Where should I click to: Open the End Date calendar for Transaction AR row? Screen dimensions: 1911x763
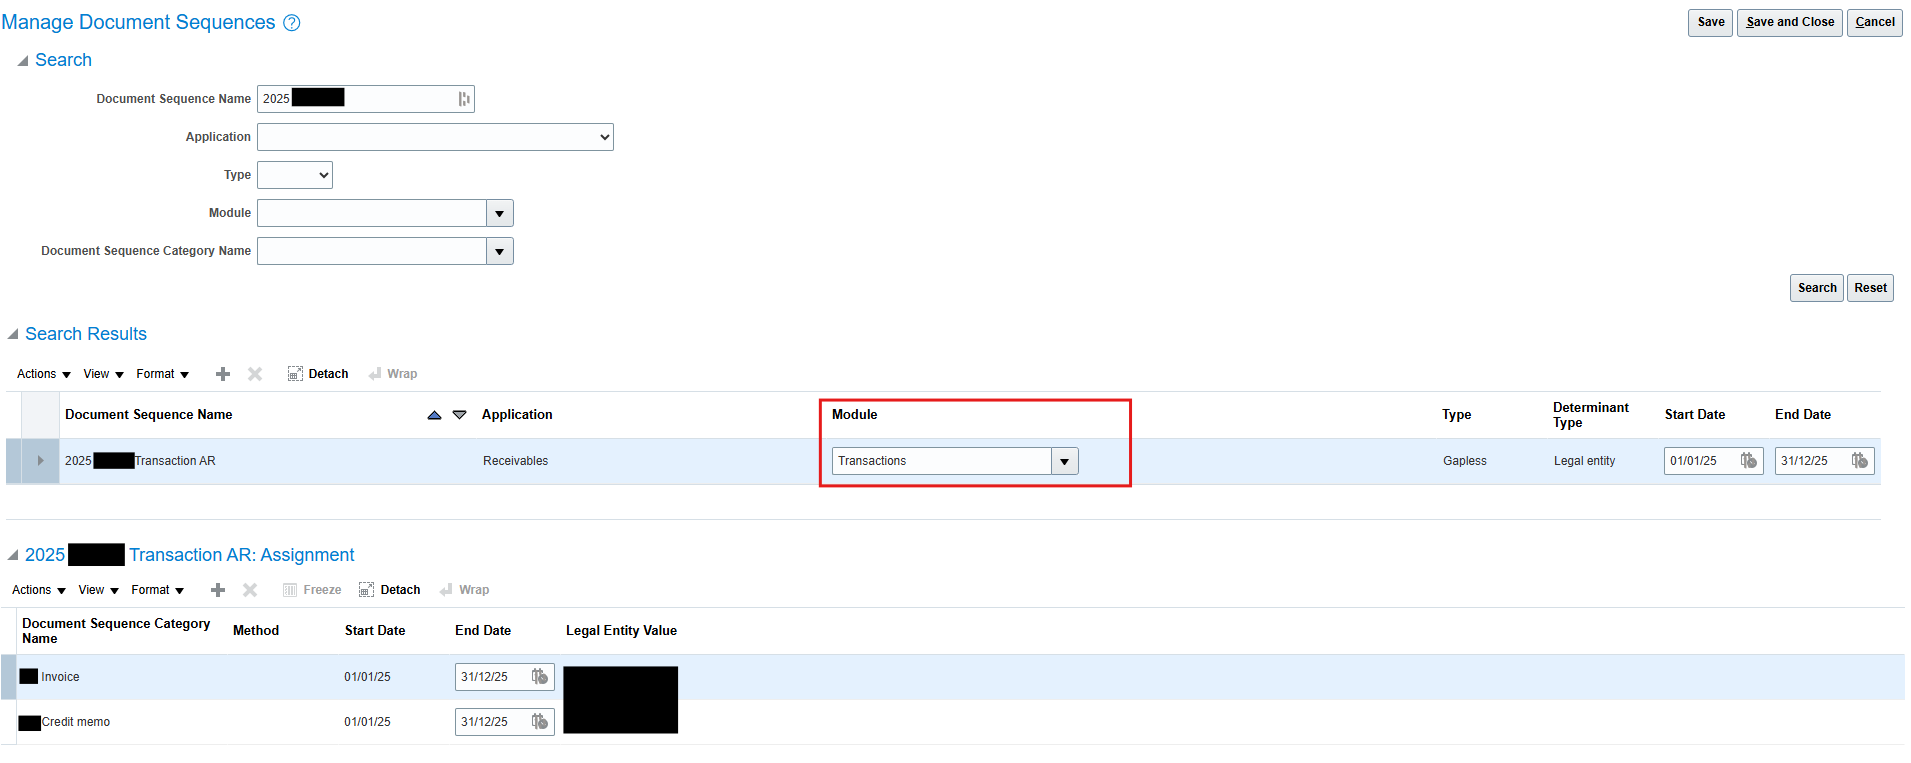(1859, 461)
